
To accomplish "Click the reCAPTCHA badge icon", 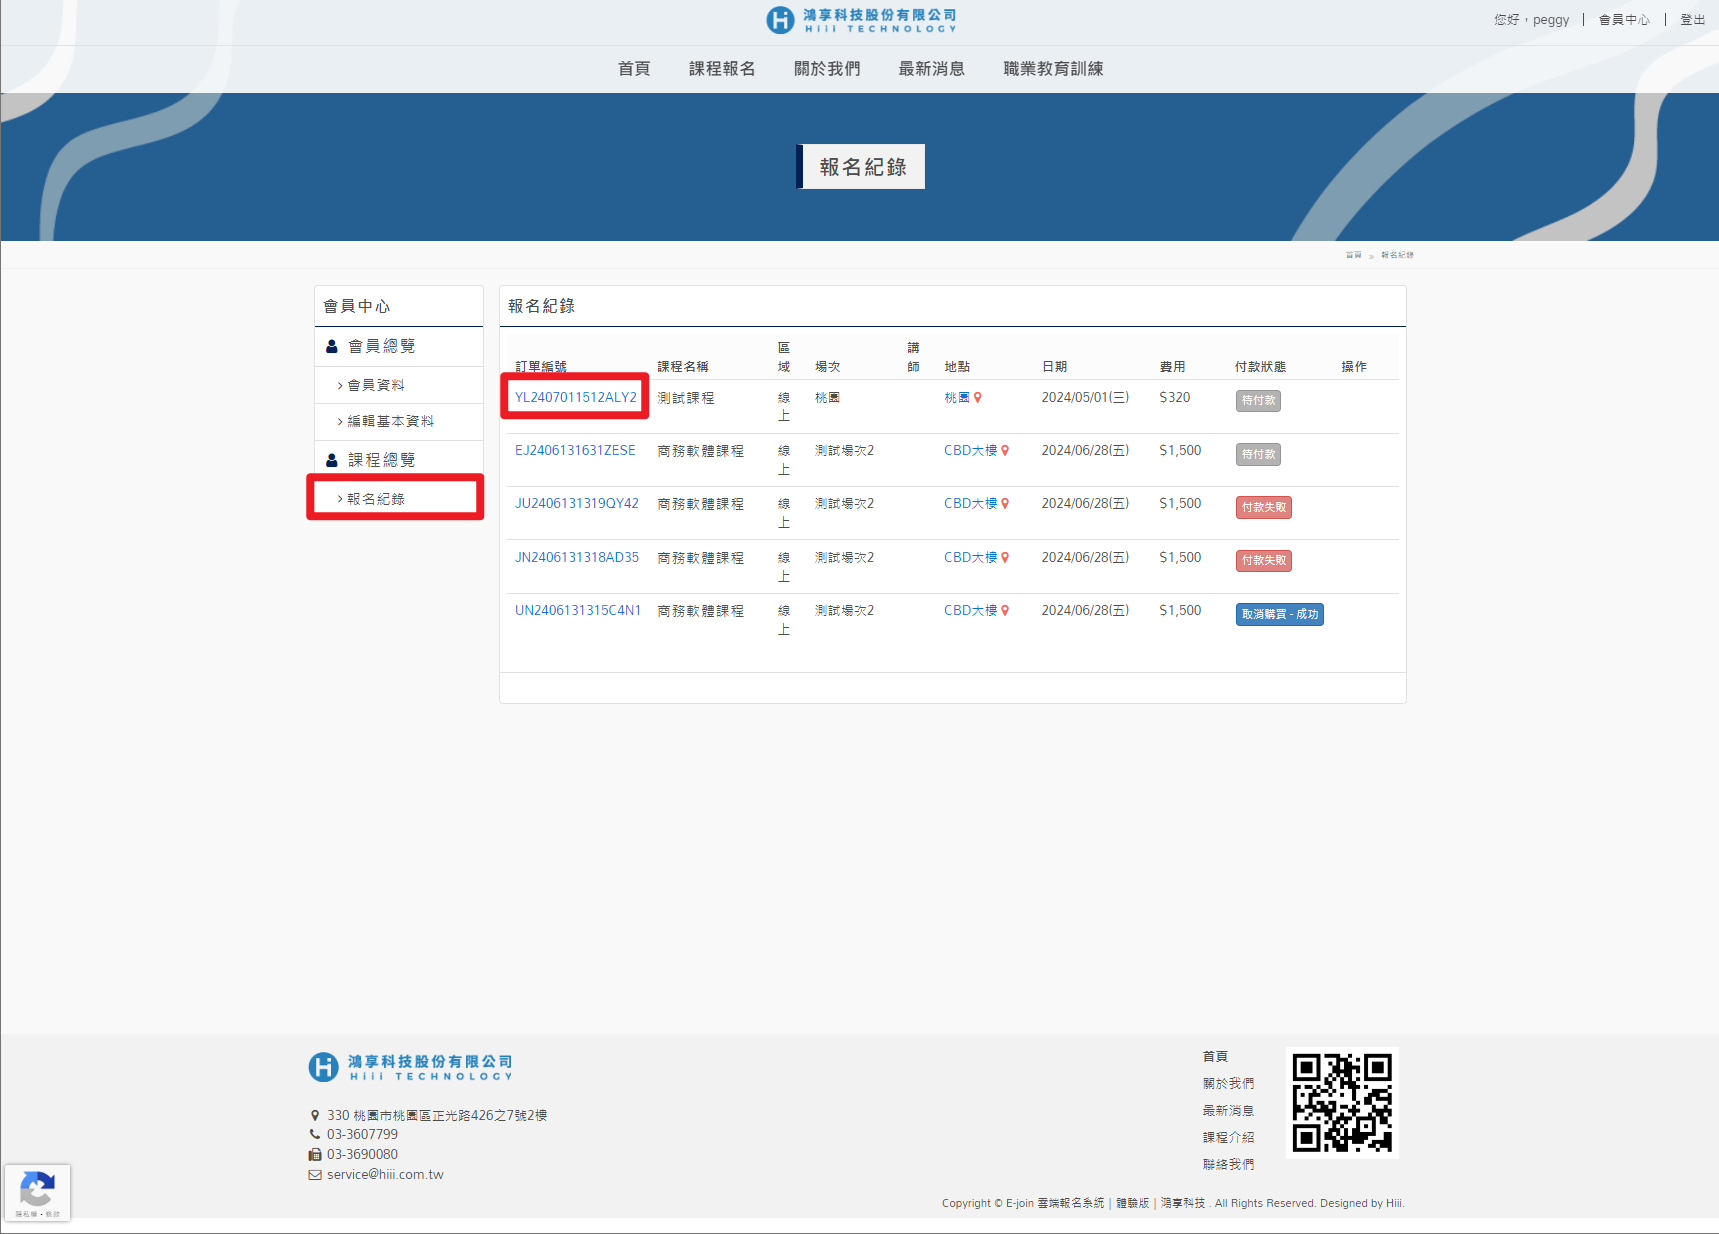I will pyautogui.click(x=37, y=1192).
